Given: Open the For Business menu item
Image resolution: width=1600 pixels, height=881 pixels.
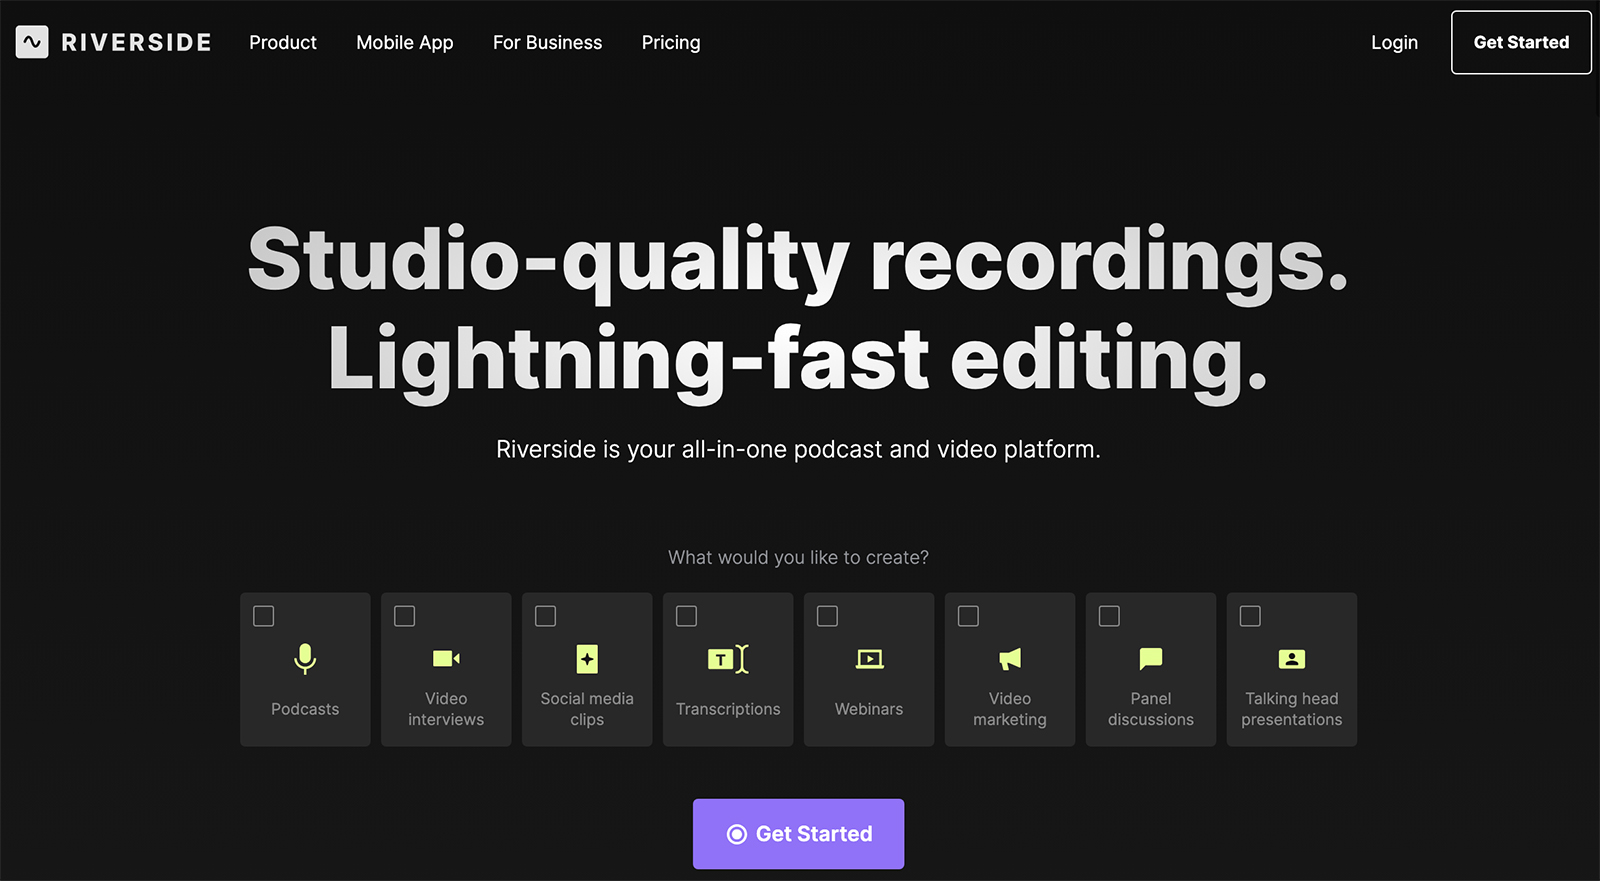Looking at the screenshot, I should coord(547,42).
